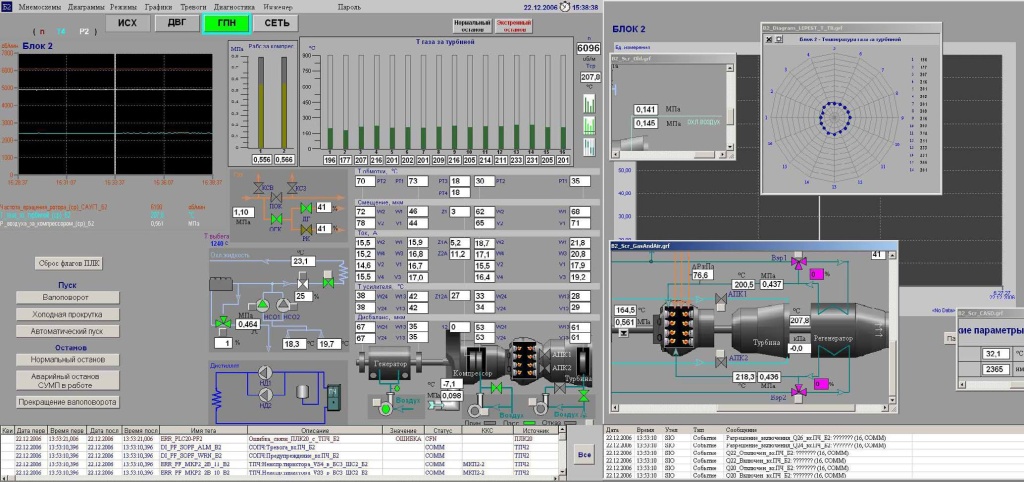Click the НСО1 pump icon
Screen dimensions: 1024x482
click(x=261, y=306)
